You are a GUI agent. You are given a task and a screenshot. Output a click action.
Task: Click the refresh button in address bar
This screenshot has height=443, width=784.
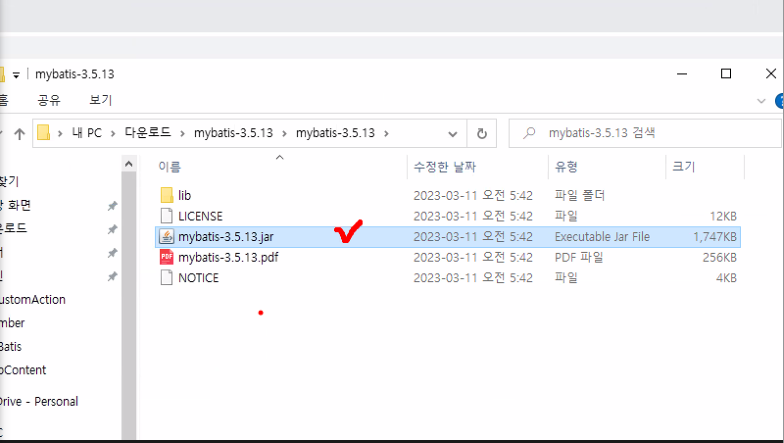pos(482,134)
